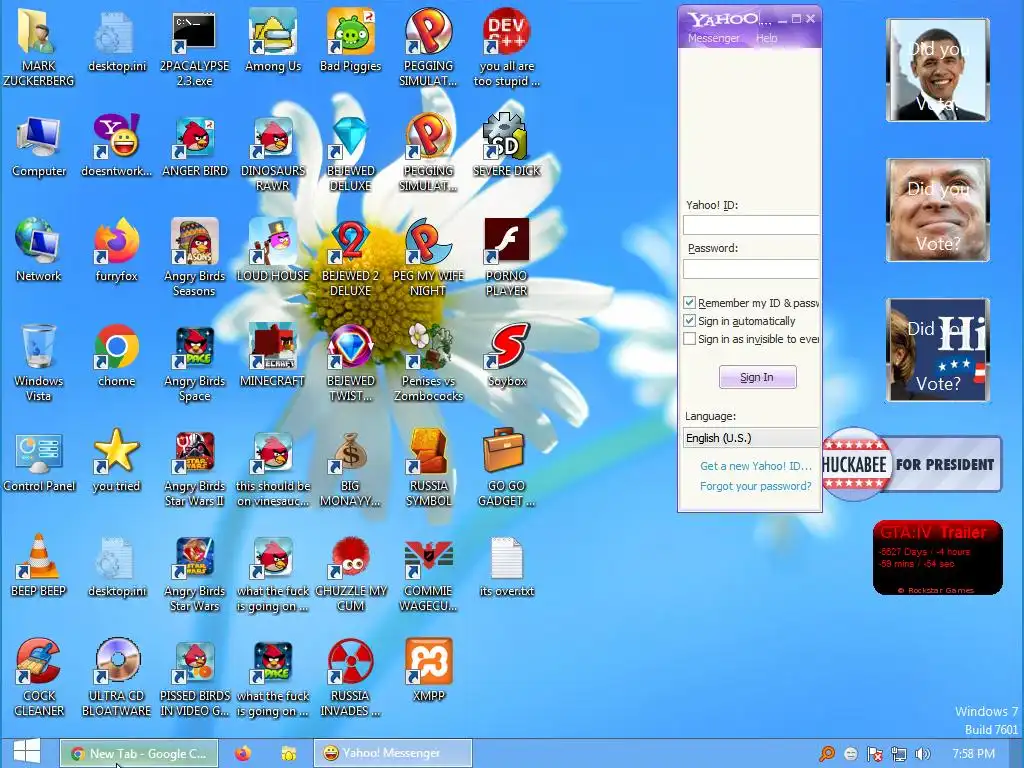Image resolution: width=1024 pixels, height=768 pixels.
Task: Switch to New Tab - Google Chrome taskbar item
Action: pos(139,753)
